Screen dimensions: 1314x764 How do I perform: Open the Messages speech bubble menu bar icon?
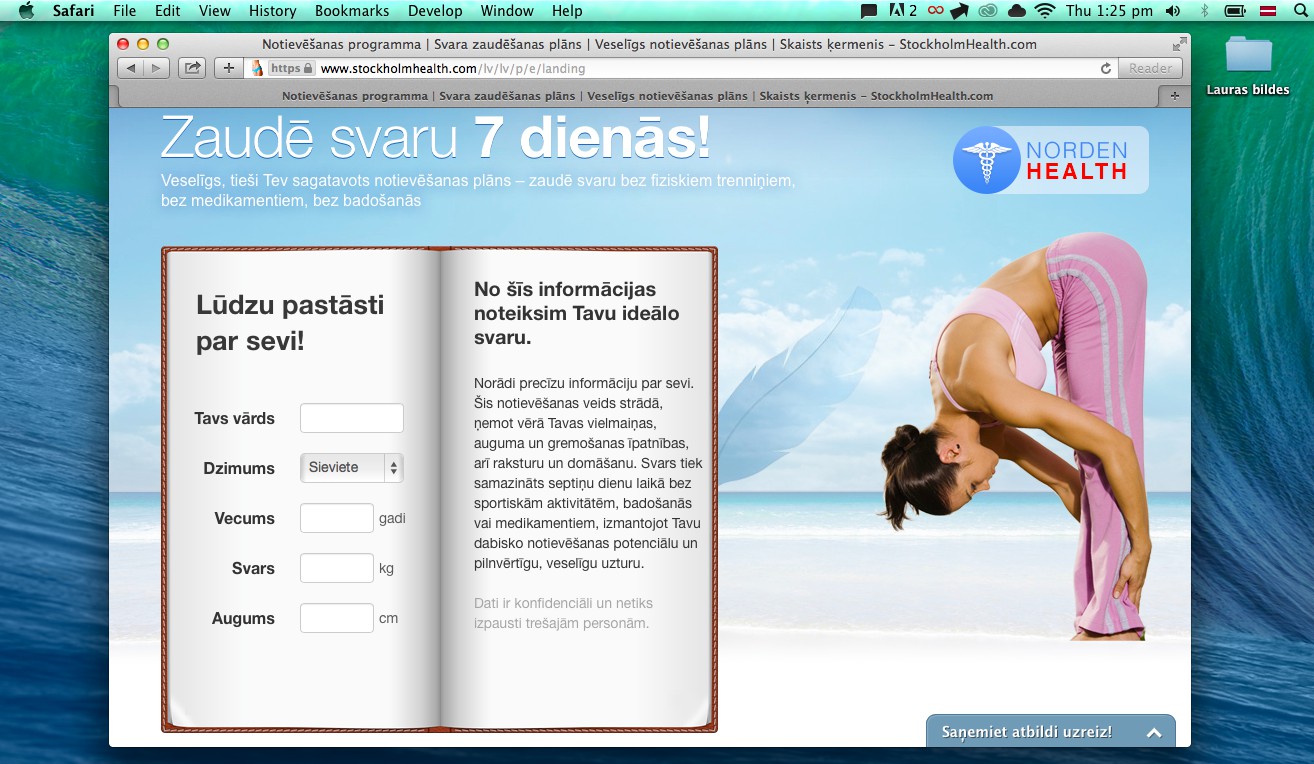[869, 11]
